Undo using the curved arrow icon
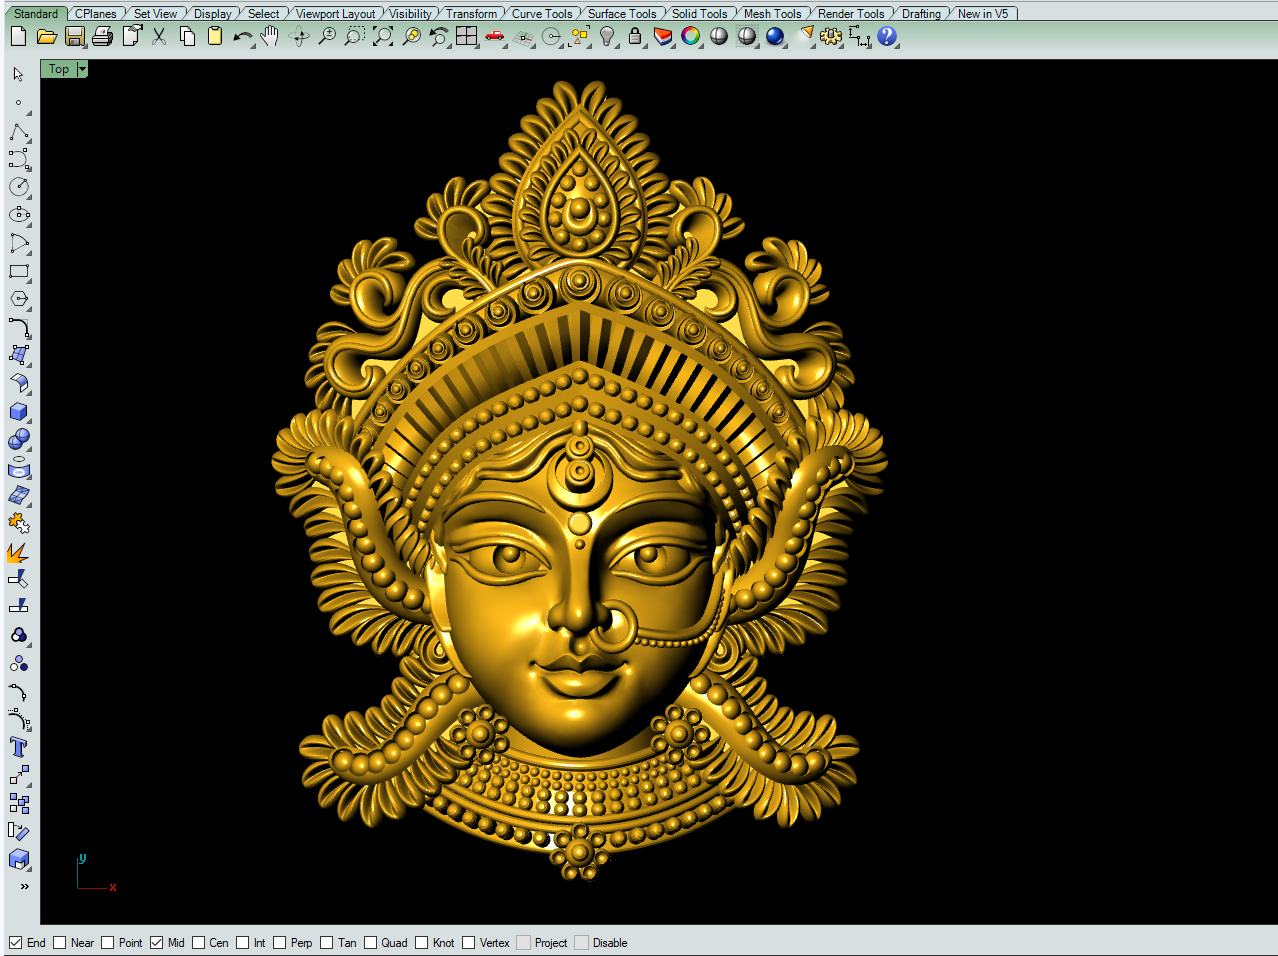The image size is (1278, 956). point(243,37)
